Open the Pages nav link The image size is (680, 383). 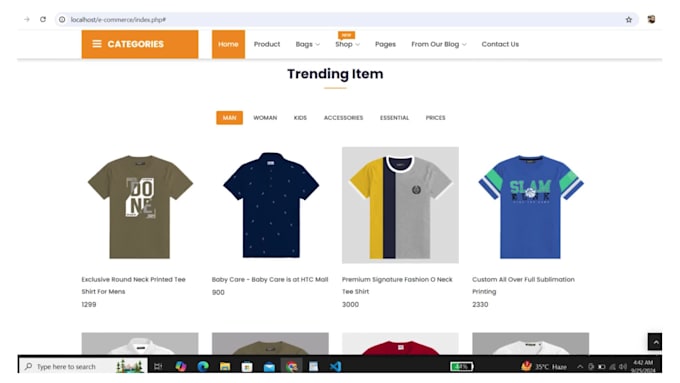click(385, 44)
